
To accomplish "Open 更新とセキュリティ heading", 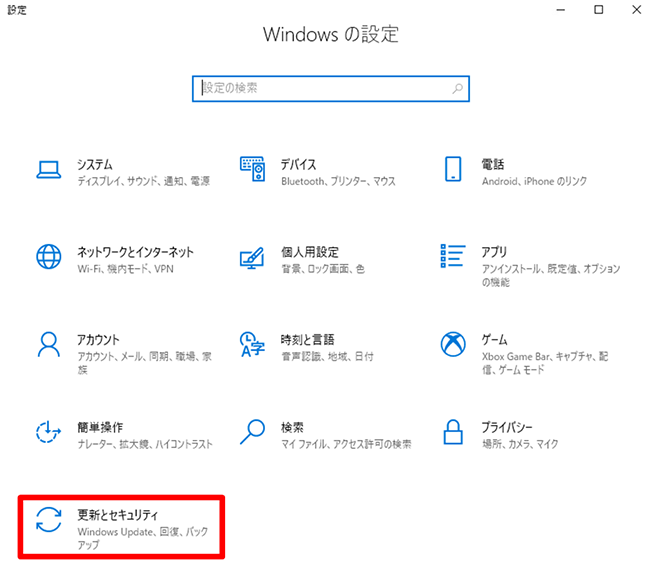I will (x=118, y=515).
